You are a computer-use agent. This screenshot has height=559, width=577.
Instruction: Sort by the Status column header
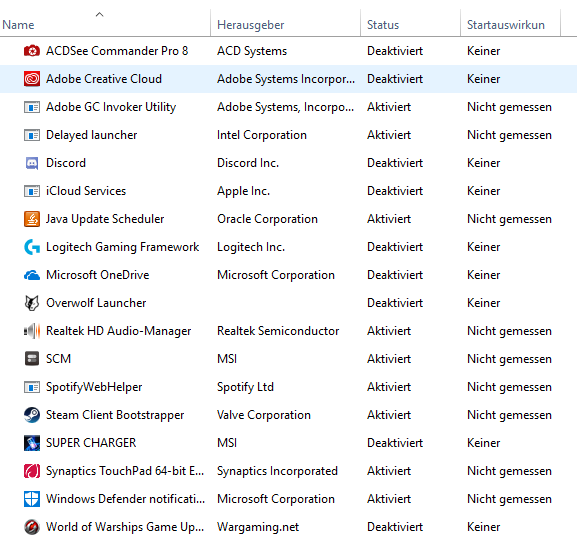tap(410, 25)
